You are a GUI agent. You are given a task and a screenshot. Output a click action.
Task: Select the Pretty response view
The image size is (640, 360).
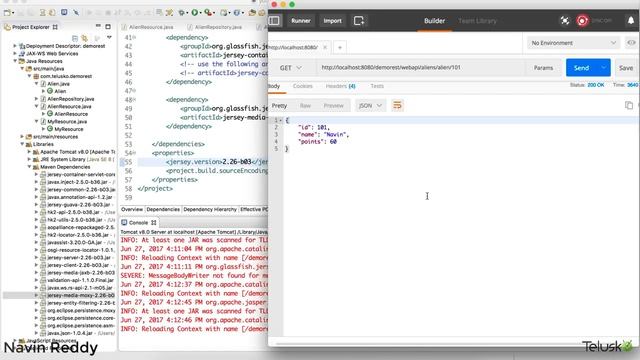pos(280,105)
